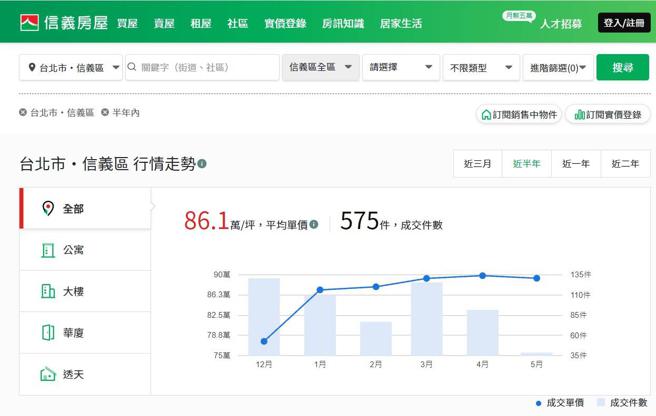This screenshot has height=416, width=656.
Task: Open the 信義區全區 district dropdown
Action: pyautogui.click(x=320, y=67)
